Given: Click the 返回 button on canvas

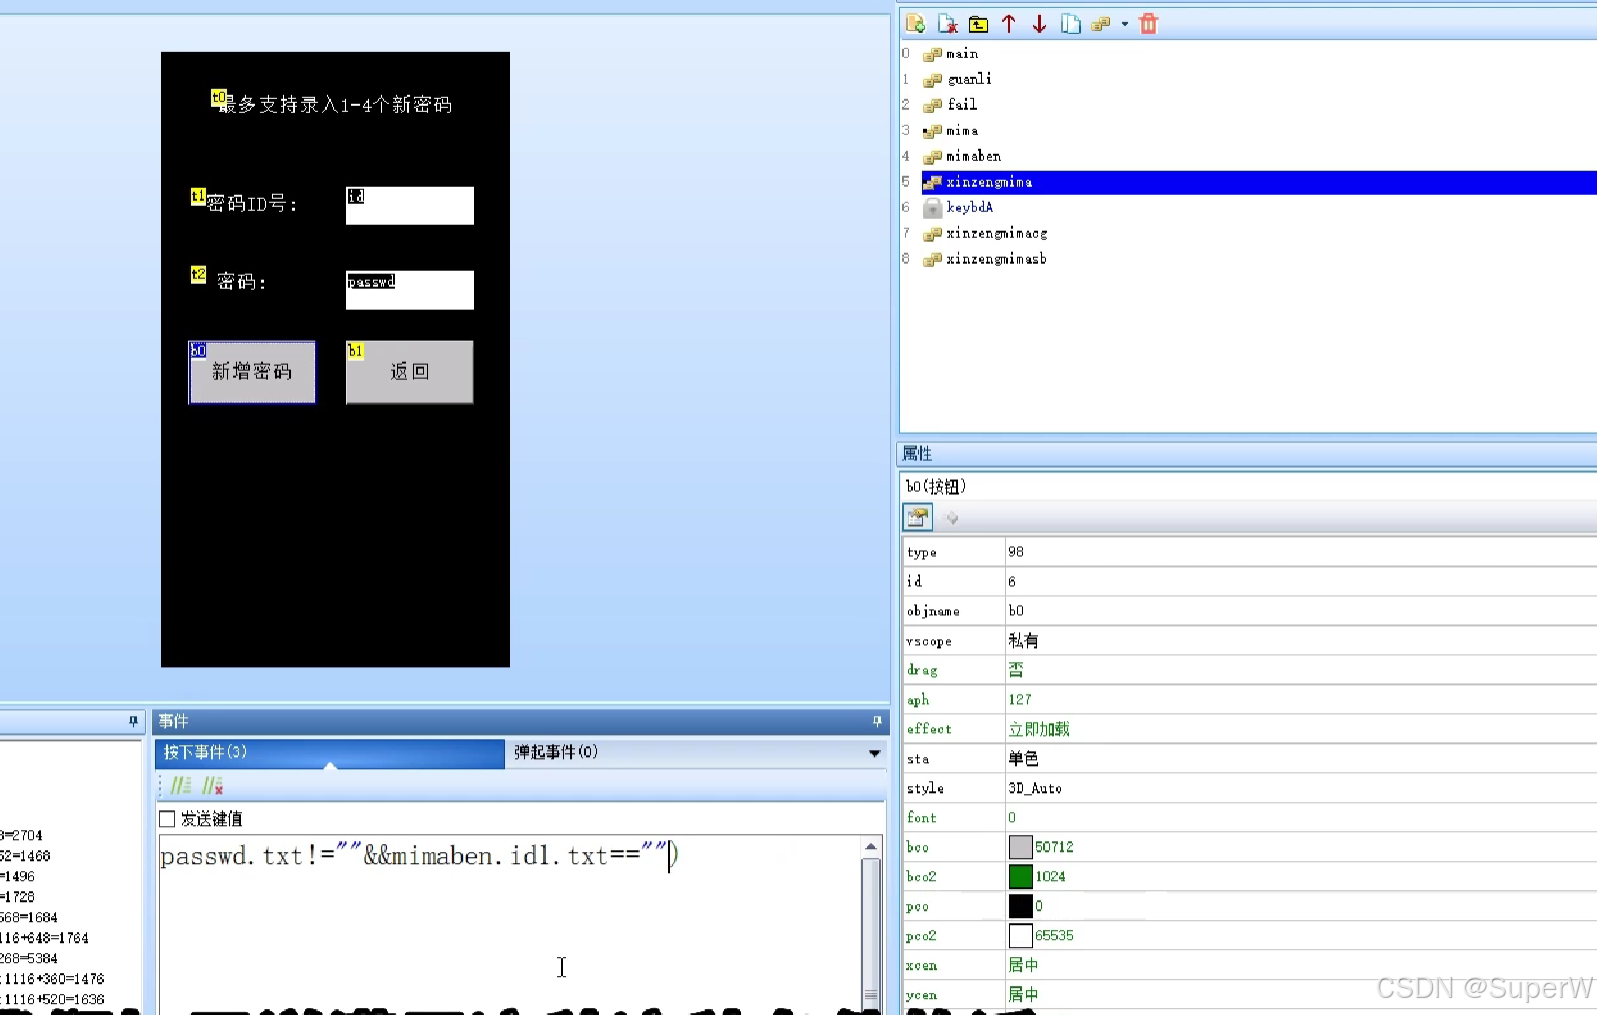Looking at the screenshot, I should [x=409, y=372].
